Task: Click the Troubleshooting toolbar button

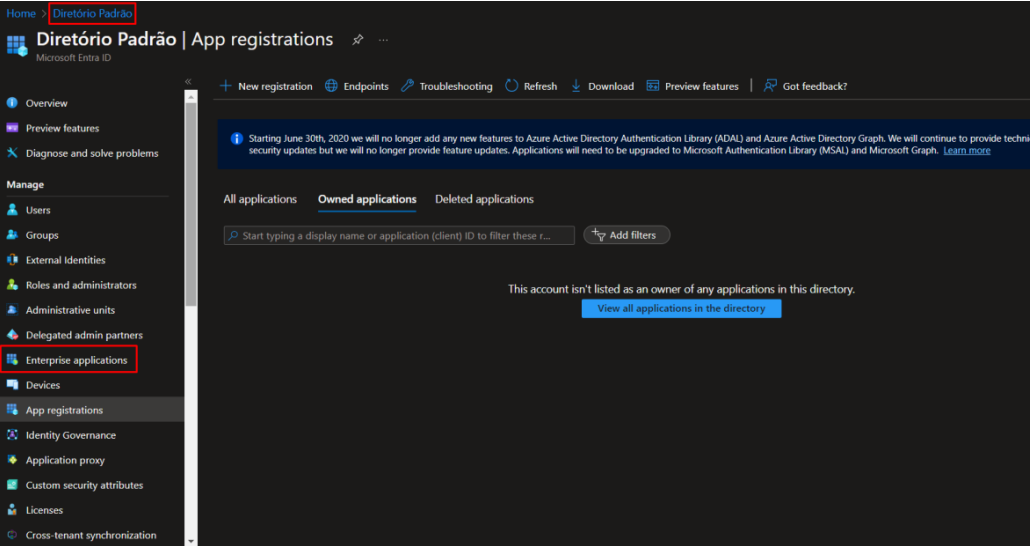Action: tap(447, 86)
